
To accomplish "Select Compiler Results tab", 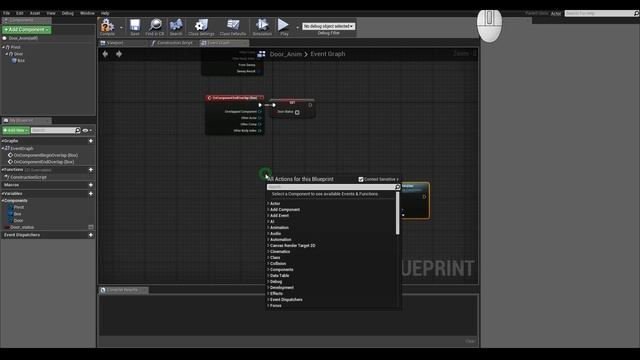I will point(123,290).
